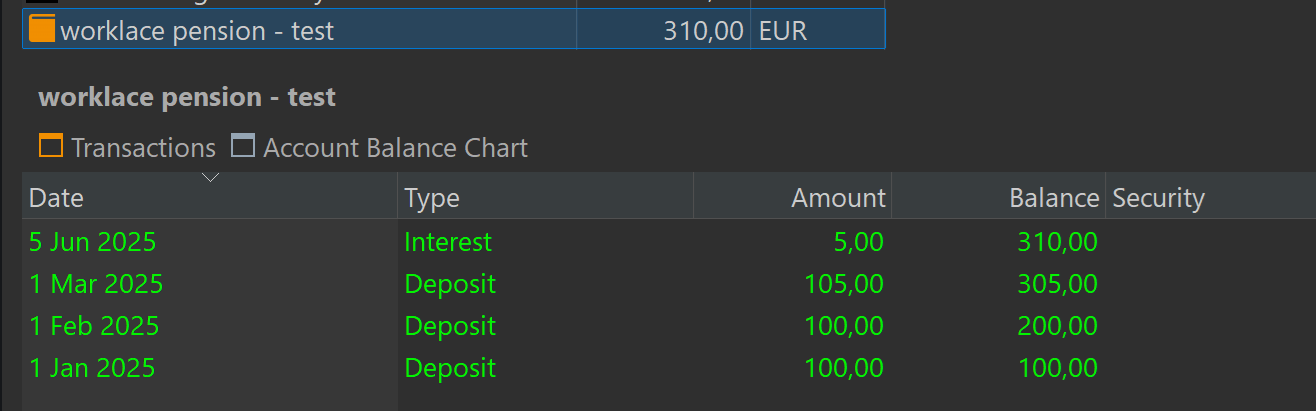Toggle the Date column sort arrow
Screen dimensions: 1316x411
[x=210, y=177]
